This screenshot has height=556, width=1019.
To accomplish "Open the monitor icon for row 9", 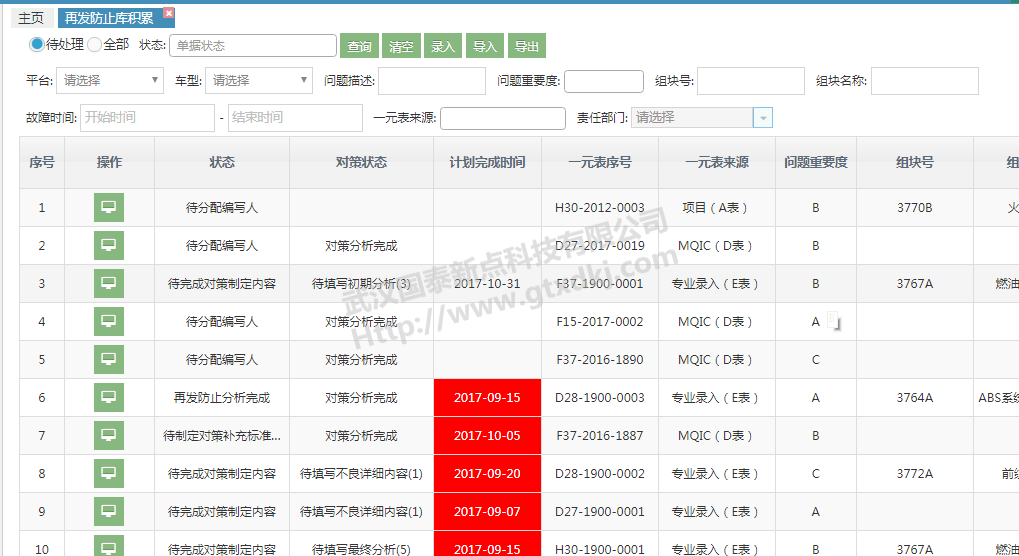I will pyautogui.click(x=109, y=512).
